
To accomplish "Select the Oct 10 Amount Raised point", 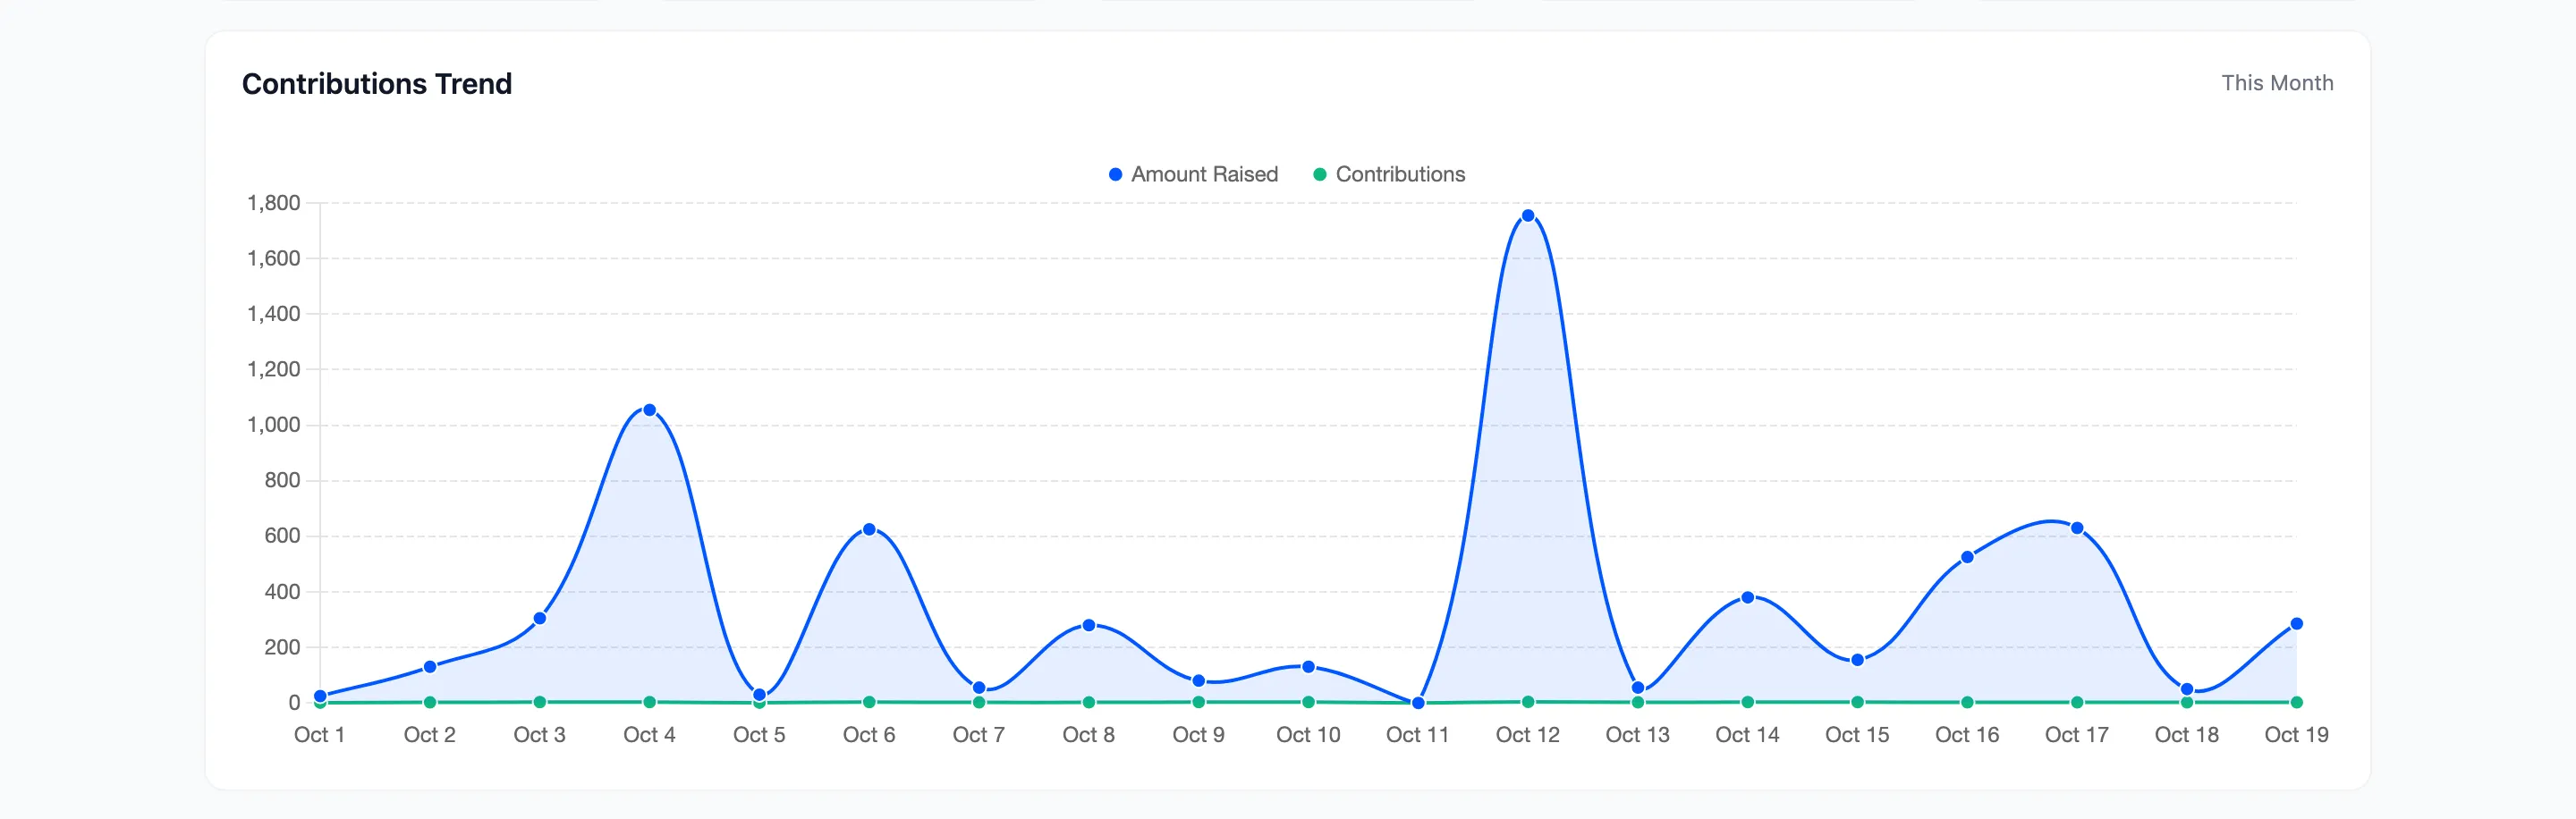I will [x=1308, y=667].
